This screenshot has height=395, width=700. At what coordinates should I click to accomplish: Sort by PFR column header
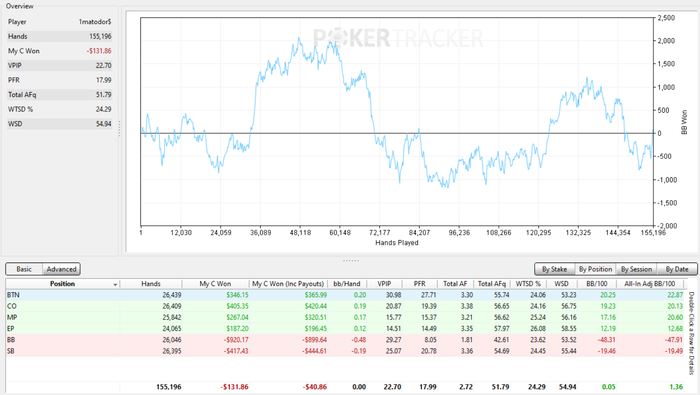tap(420, 284)
